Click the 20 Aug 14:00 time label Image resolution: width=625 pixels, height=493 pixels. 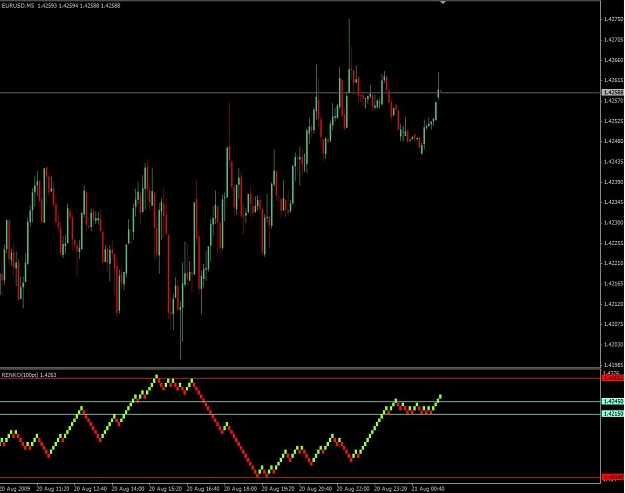pos(128,489)
